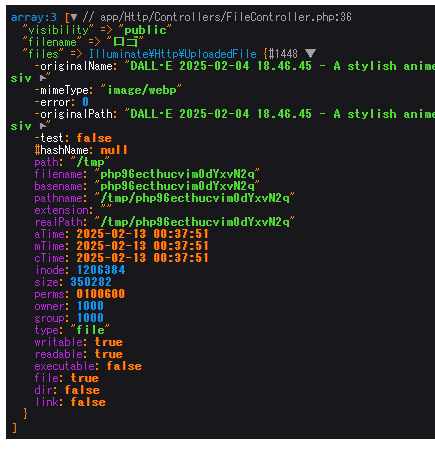The image size is (435, 453).
Task: Click the group value 1000
Action: pyautogui.click(x=90, y=318)
